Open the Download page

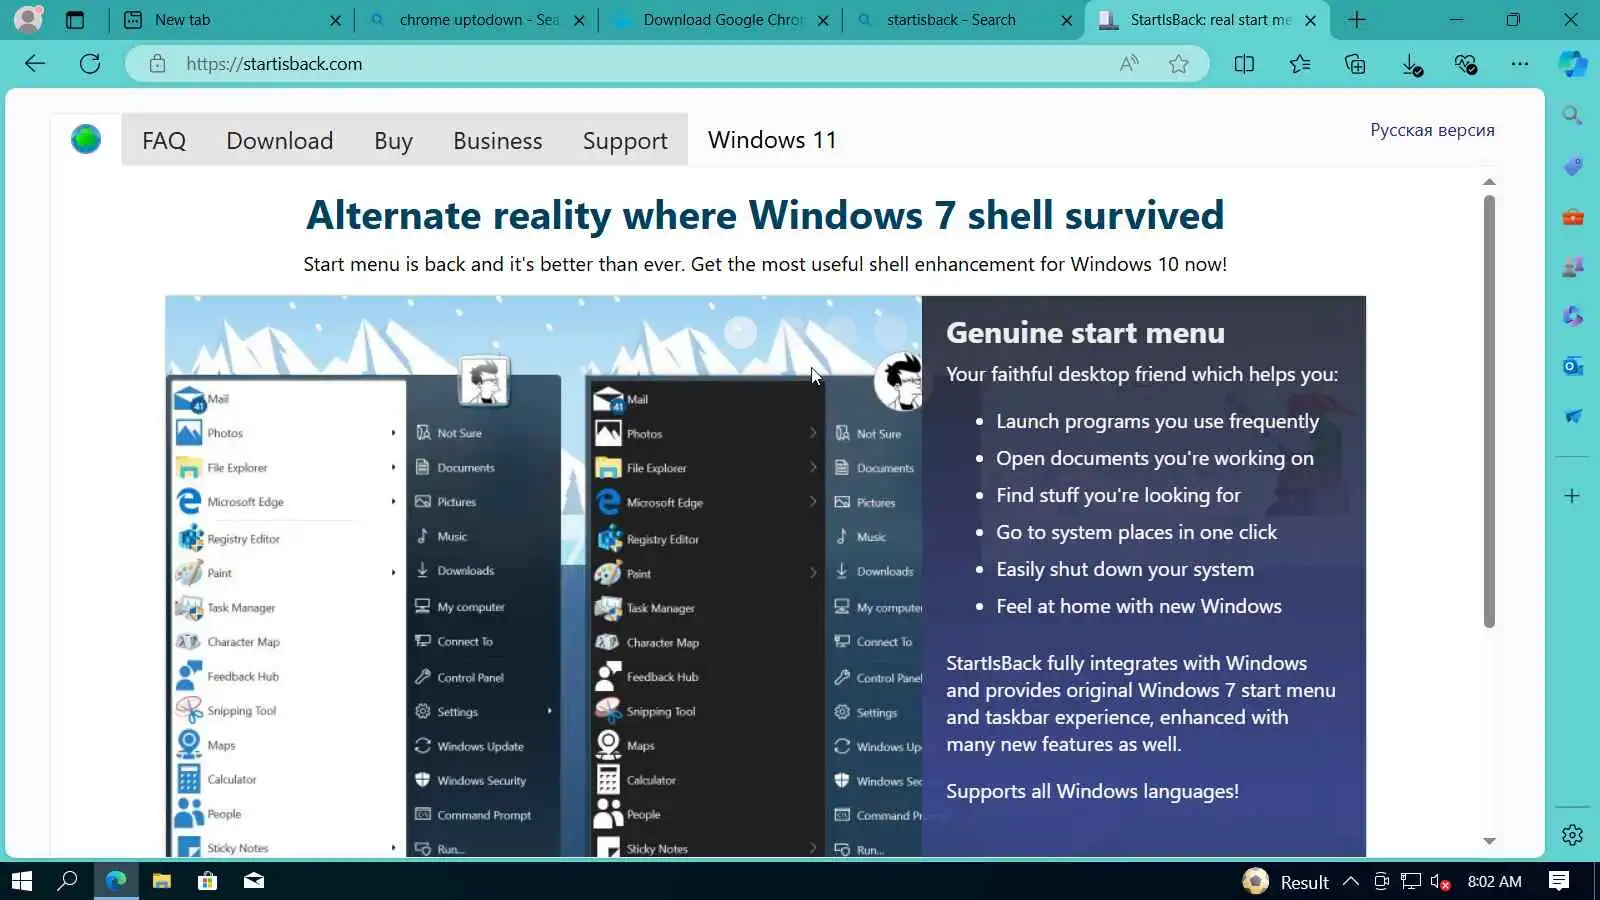(x=280, y=141)
